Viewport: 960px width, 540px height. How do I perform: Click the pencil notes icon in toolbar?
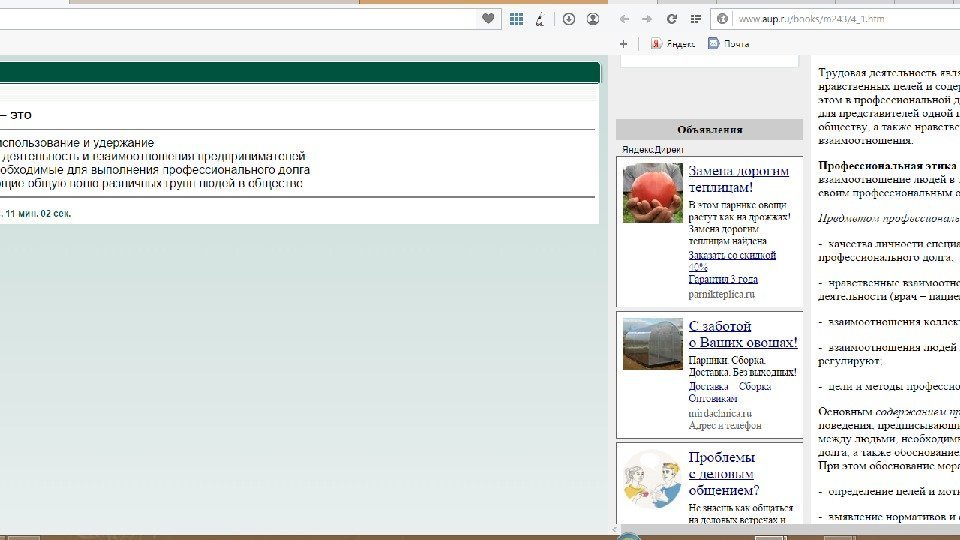[x=540, y=19]
